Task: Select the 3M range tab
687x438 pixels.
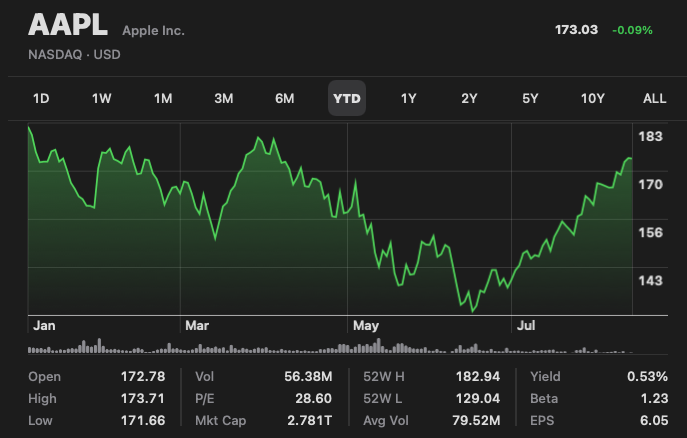Action: coord(224,99)
